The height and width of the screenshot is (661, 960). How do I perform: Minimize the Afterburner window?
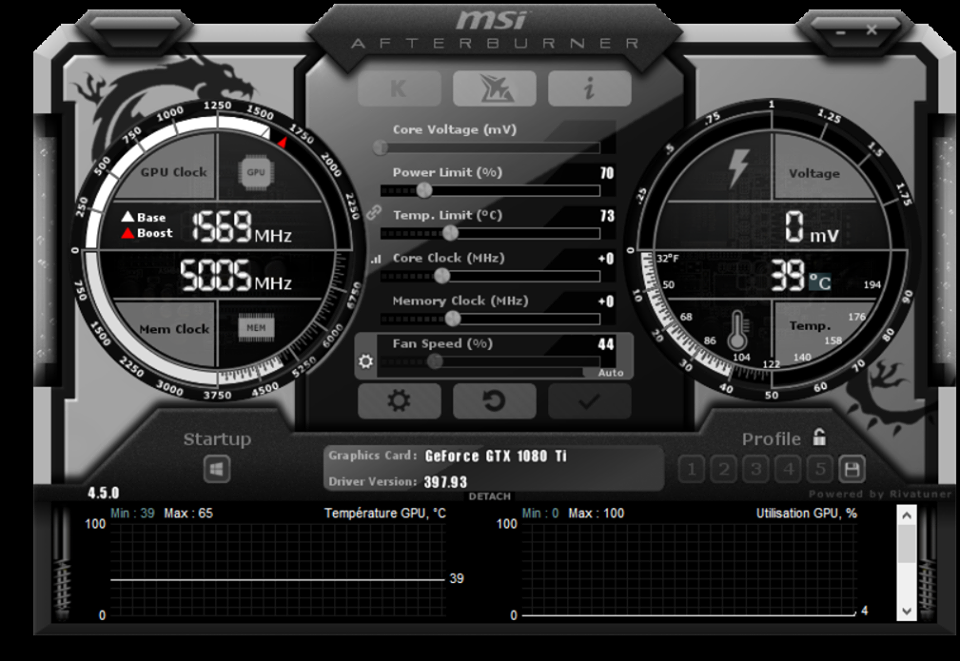[841, 32]
